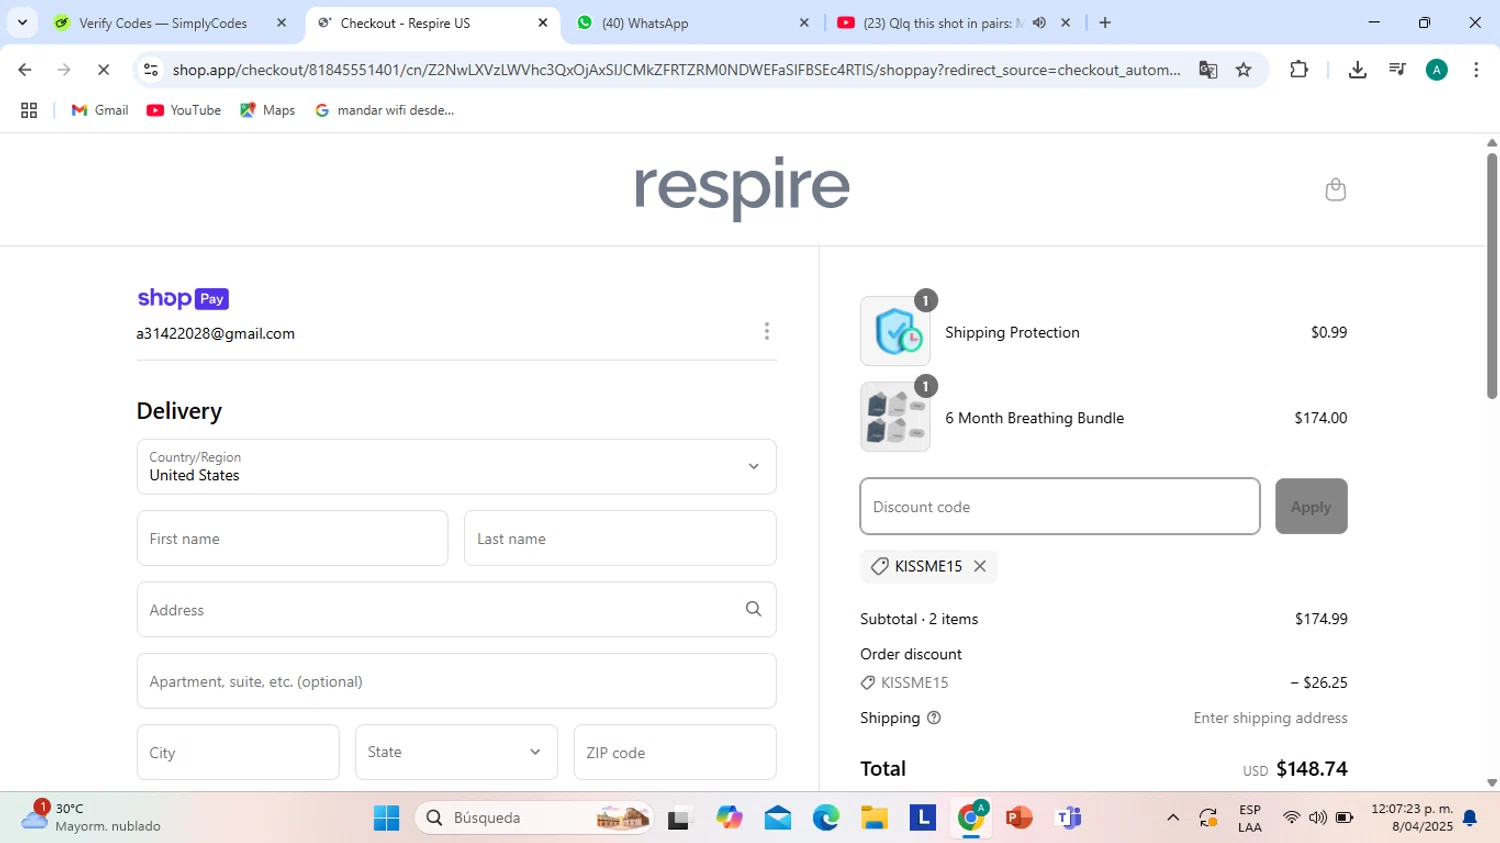Go back to the previous page
1500x843 pixels.
pyautogui.click(x=25, y=70)
